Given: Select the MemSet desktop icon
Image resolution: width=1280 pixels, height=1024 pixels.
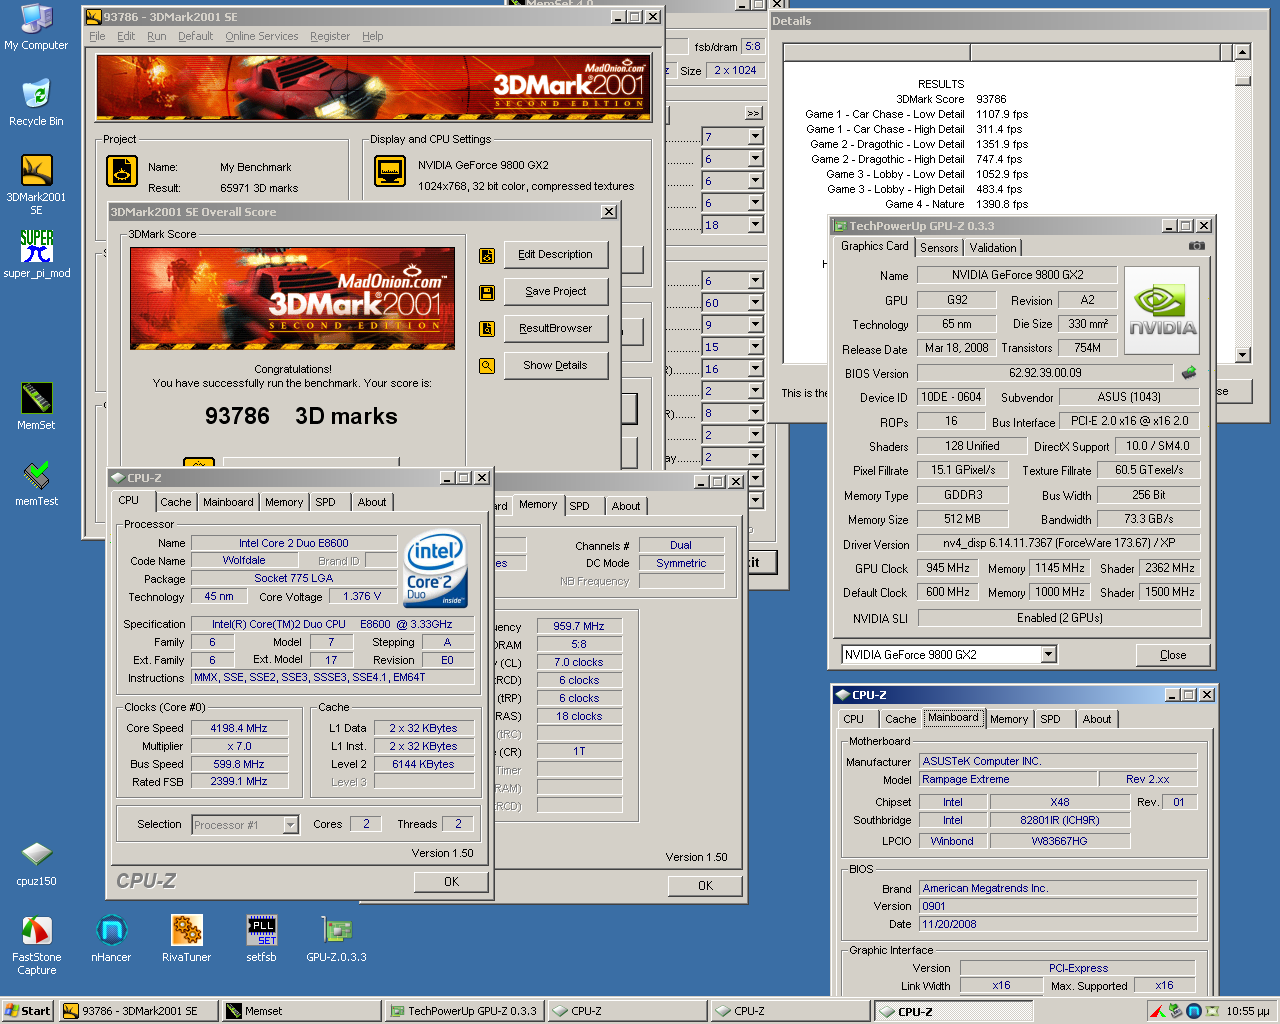Looking at the screenshot, I should [x=36, y=399].
